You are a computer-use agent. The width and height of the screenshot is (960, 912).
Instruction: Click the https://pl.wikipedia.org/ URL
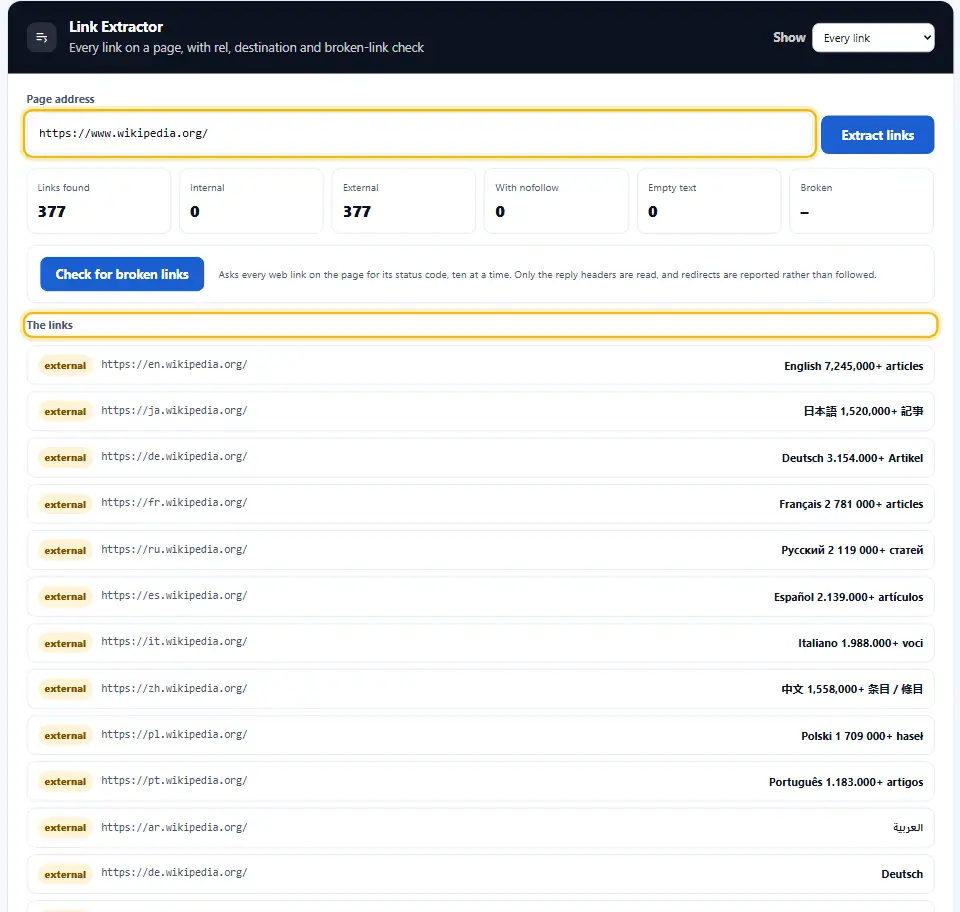coord(174,734)
